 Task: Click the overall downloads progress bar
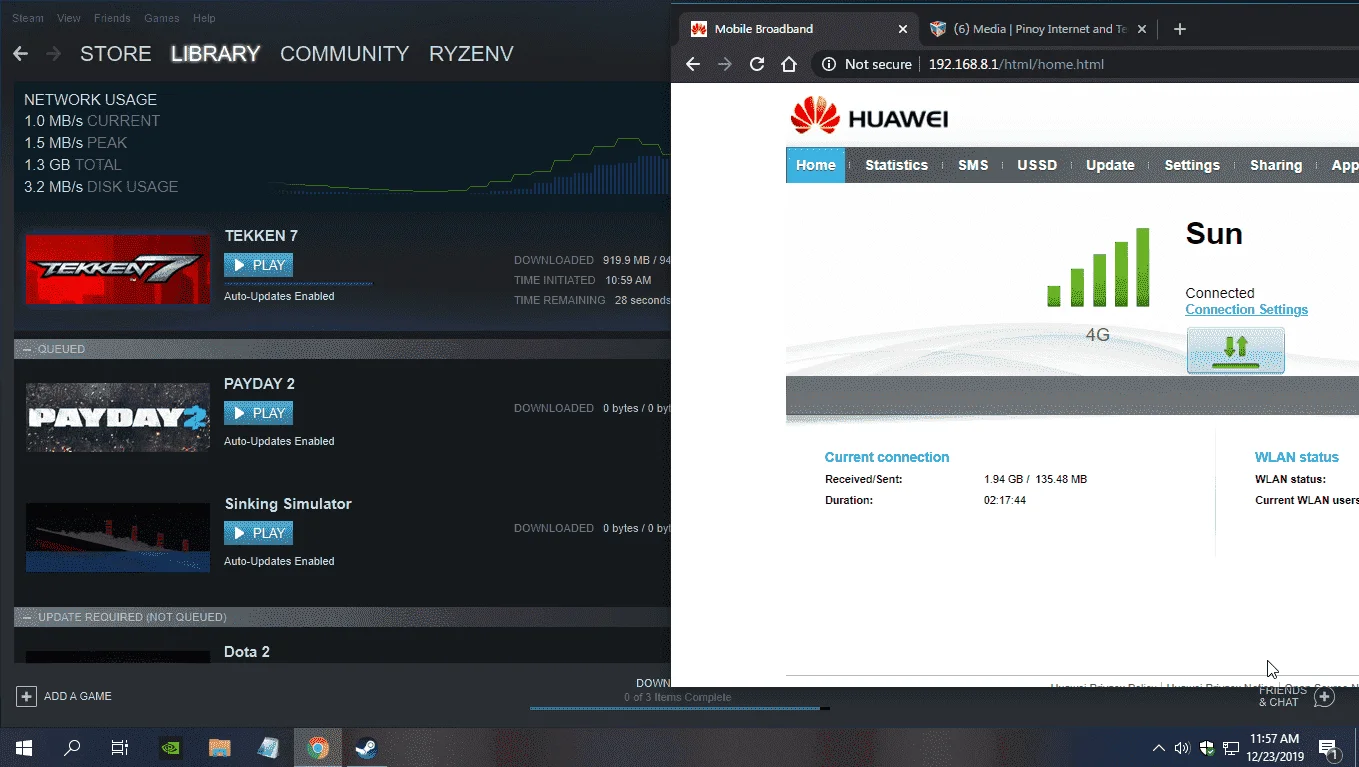tap(679, 708)
